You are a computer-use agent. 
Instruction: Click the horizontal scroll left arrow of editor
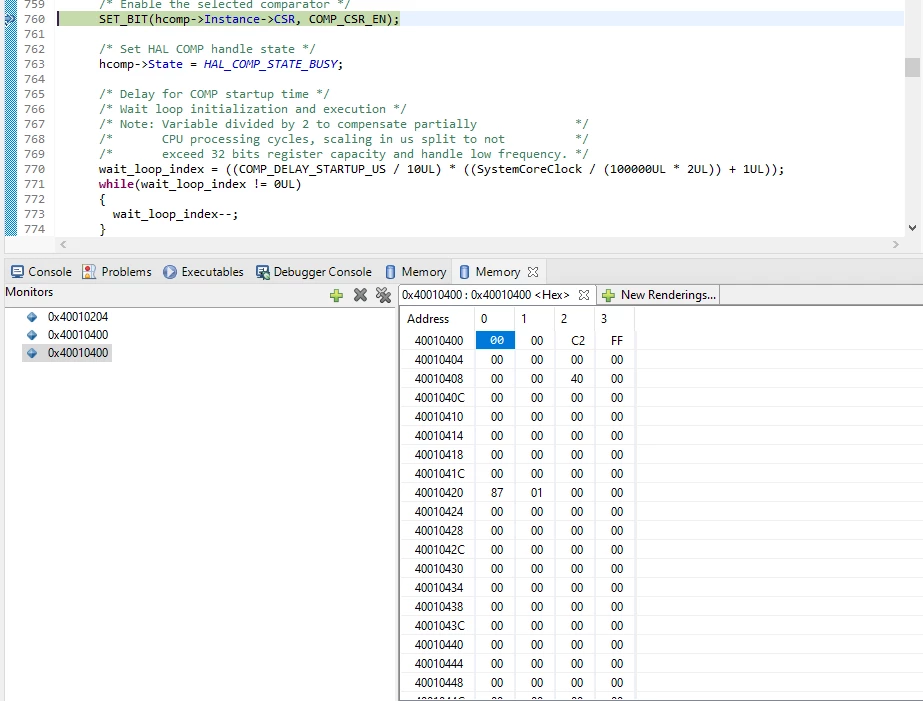coord(63,244)
